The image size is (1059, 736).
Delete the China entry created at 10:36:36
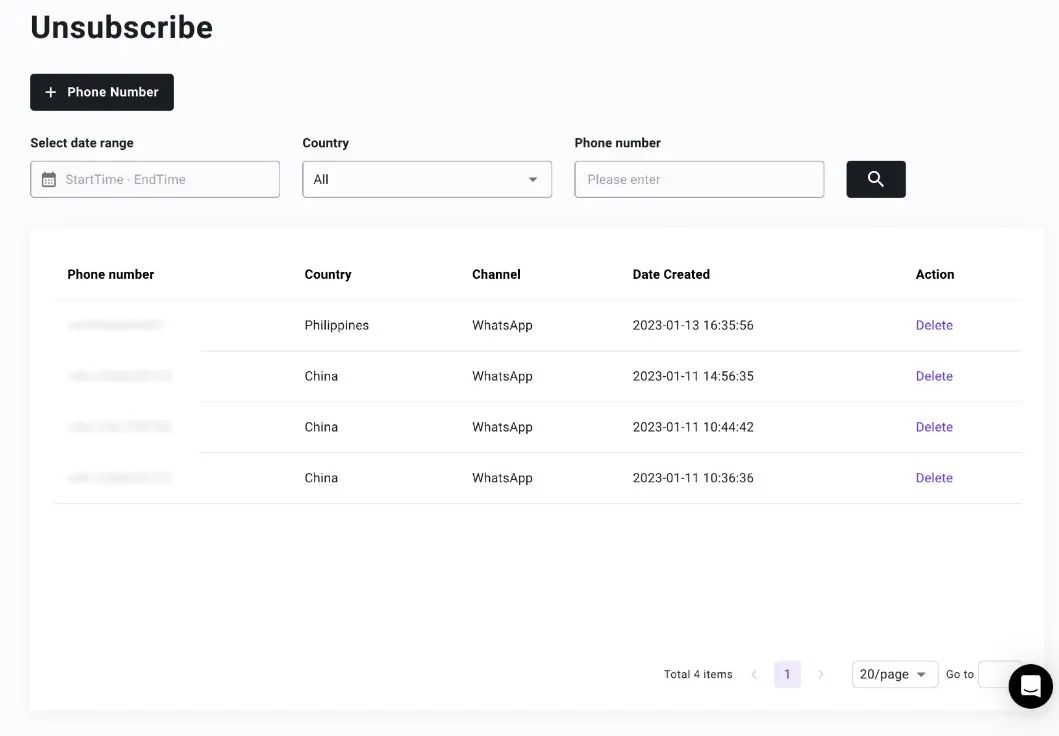tap(934, 478)
